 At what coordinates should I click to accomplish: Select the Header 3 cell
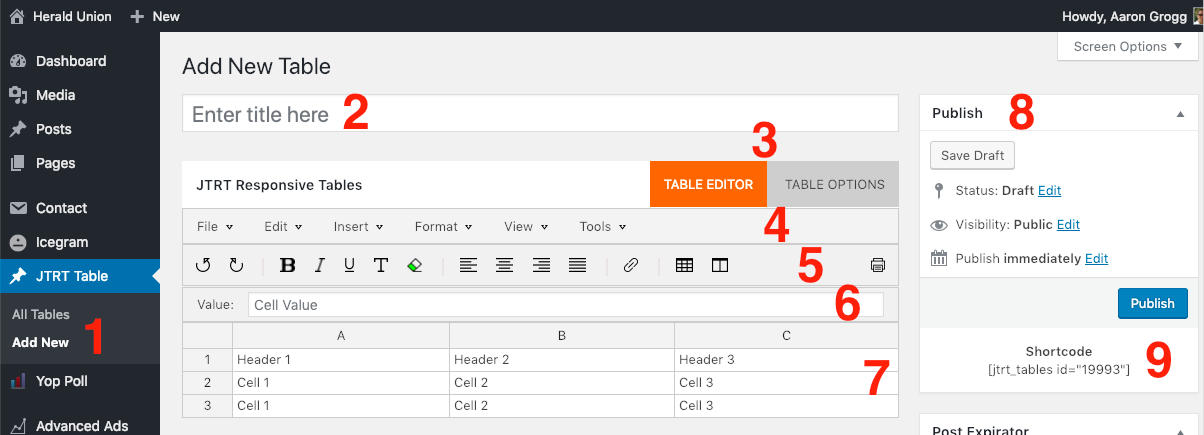pyautogui.click(x=786, y=359)
